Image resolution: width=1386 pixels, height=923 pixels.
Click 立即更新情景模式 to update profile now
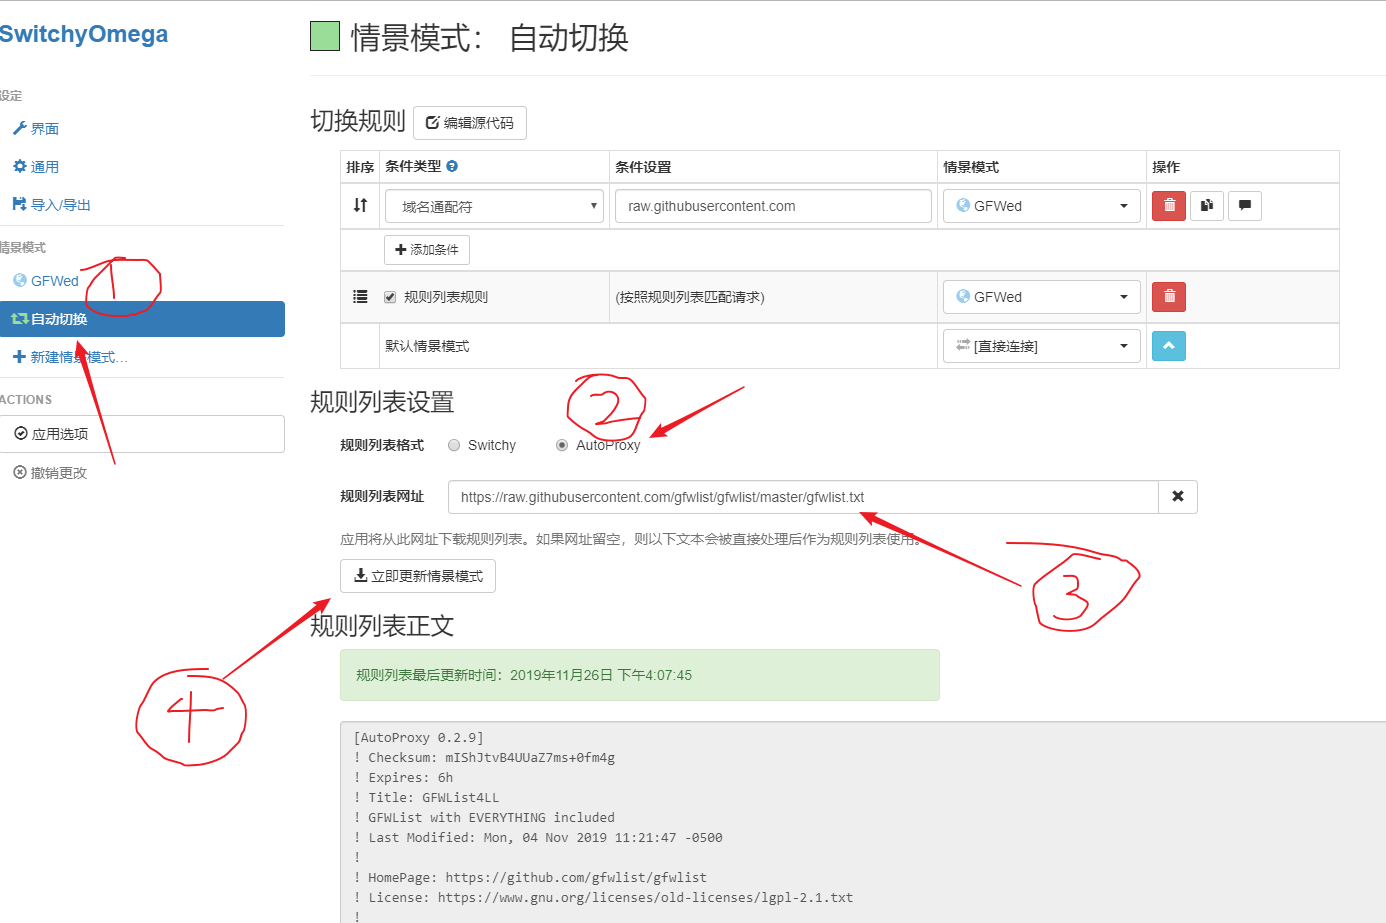[418, 576]
